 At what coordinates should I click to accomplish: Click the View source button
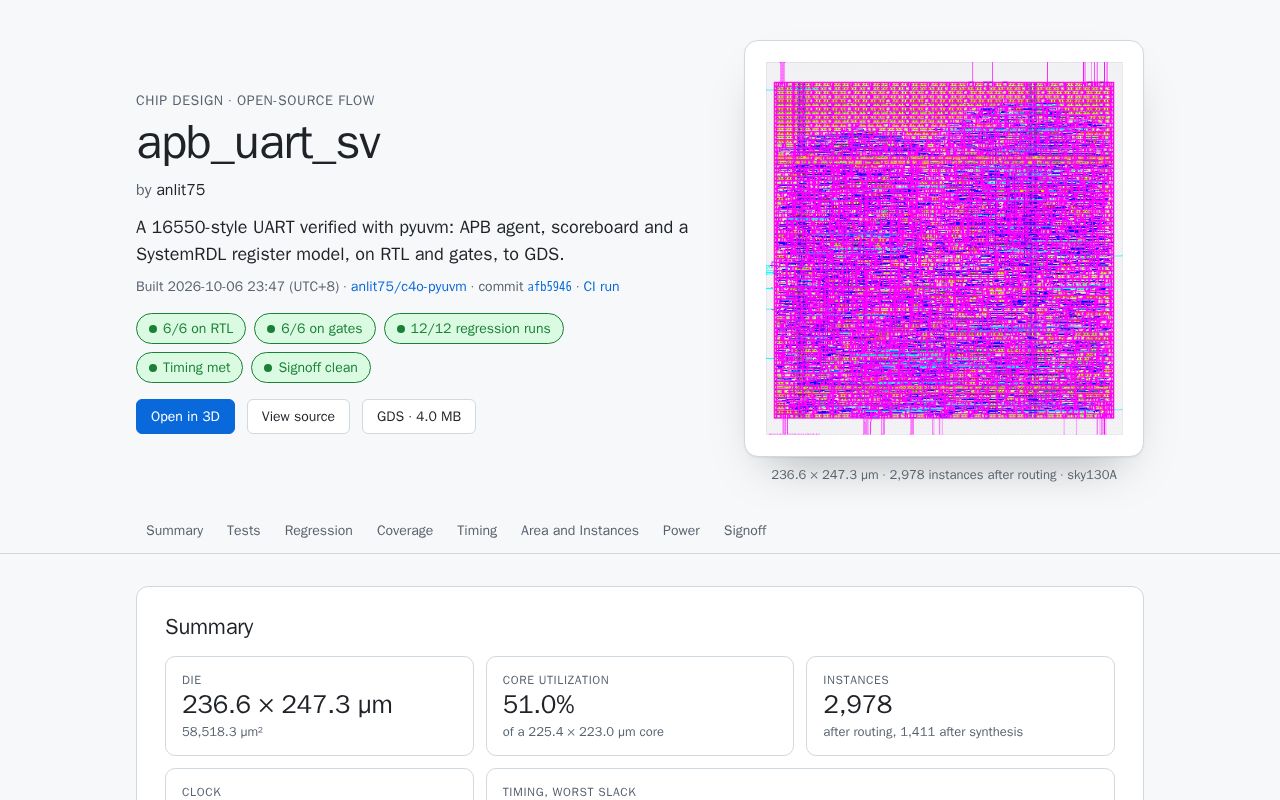click(298, 416)
